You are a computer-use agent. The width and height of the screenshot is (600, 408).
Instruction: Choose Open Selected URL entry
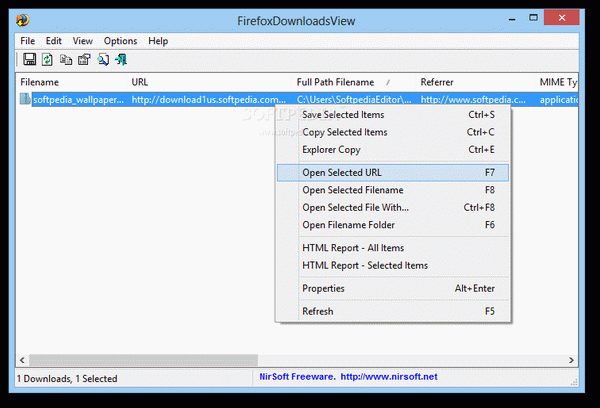[393, 173]
